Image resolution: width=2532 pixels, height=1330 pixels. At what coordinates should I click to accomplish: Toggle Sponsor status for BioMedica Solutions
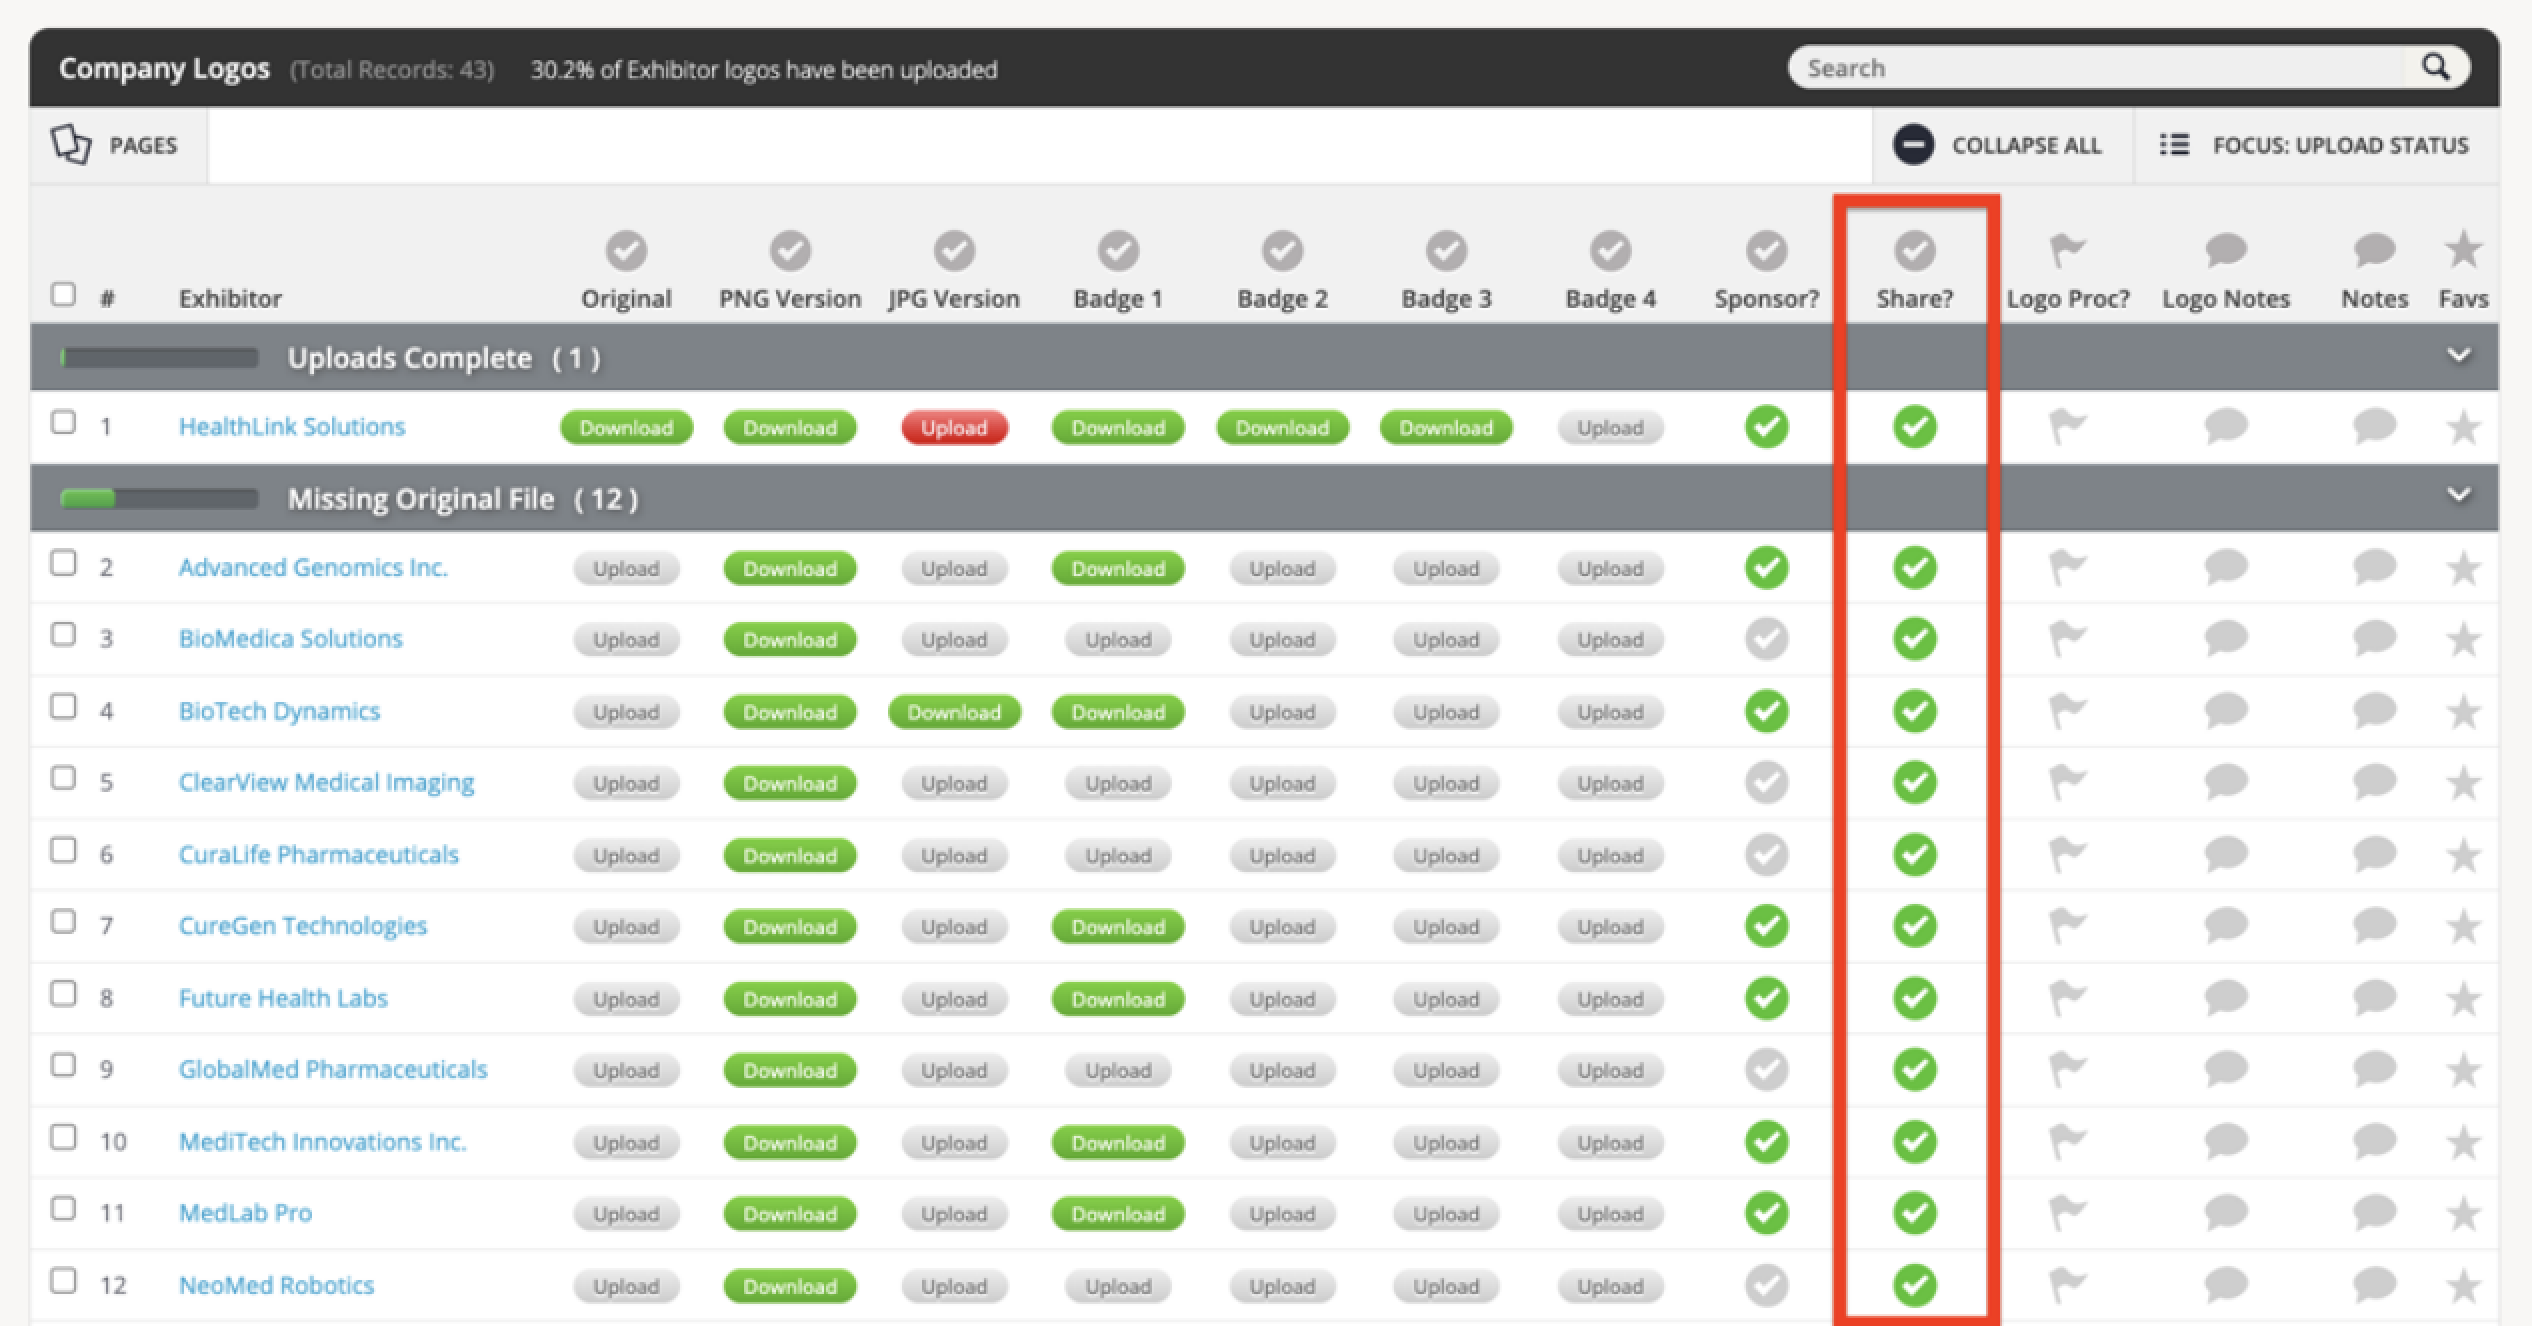pos(1766,638)
